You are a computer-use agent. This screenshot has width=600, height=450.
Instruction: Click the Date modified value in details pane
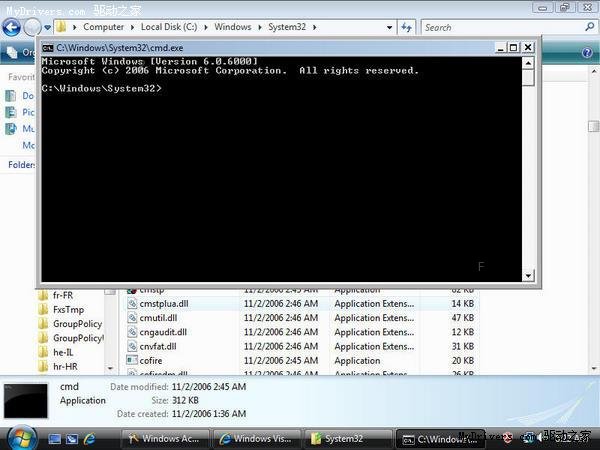(209, 386)
